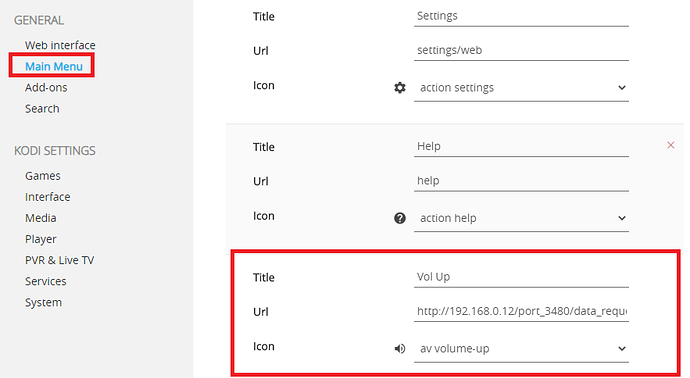Click the volume-up speaker icon

pyautogui.click(x=400, y=349)
